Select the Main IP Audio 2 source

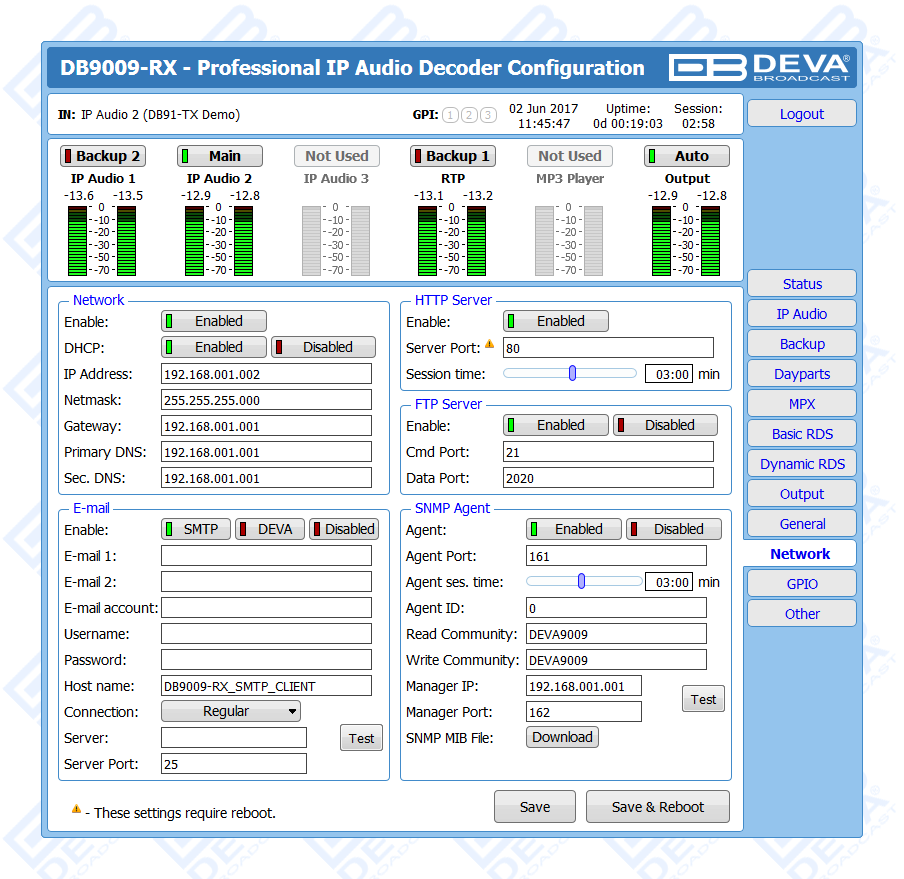(x=220, y=156)
